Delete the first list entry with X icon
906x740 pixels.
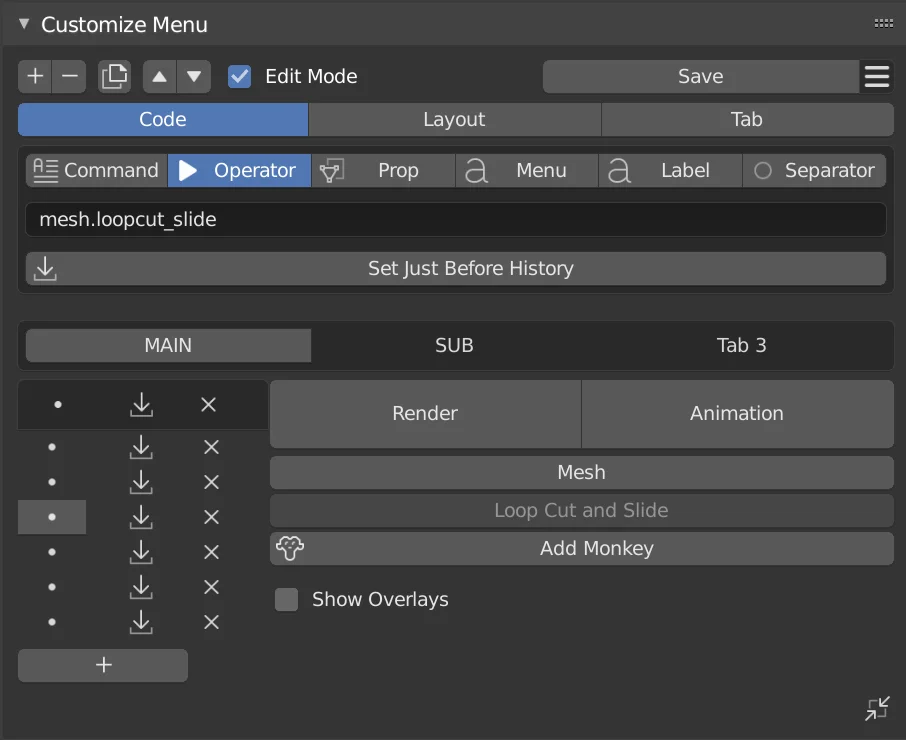[208, 405]
